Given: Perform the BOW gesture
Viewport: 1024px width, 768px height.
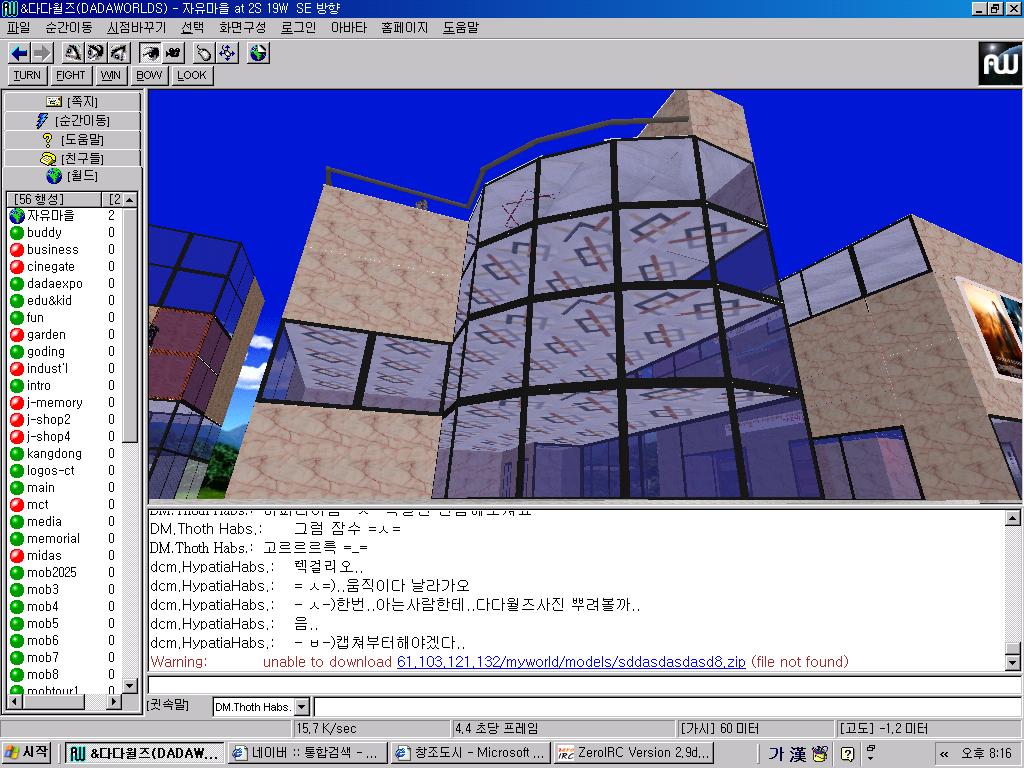Looking at the screenshot, I should tap(149, 76).
